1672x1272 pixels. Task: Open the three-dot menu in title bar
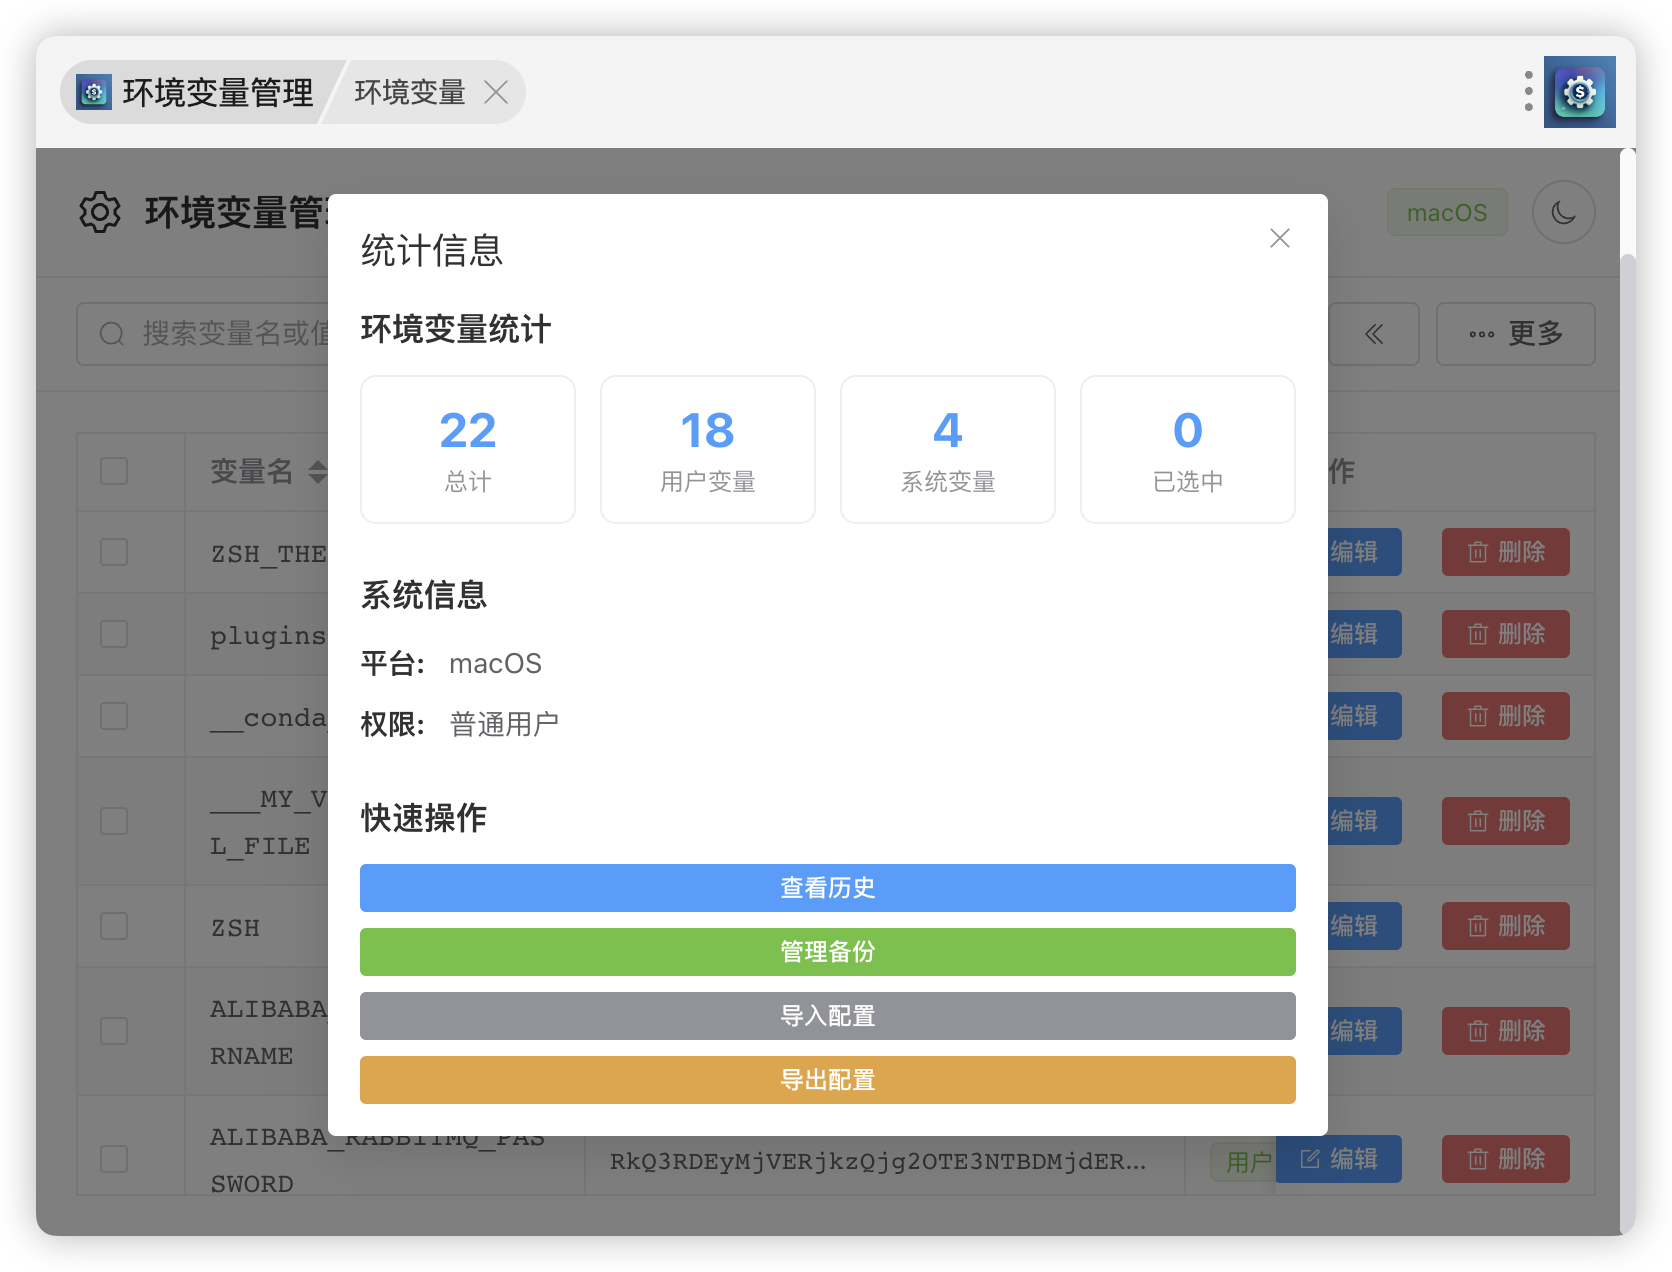click(1528, 91)
